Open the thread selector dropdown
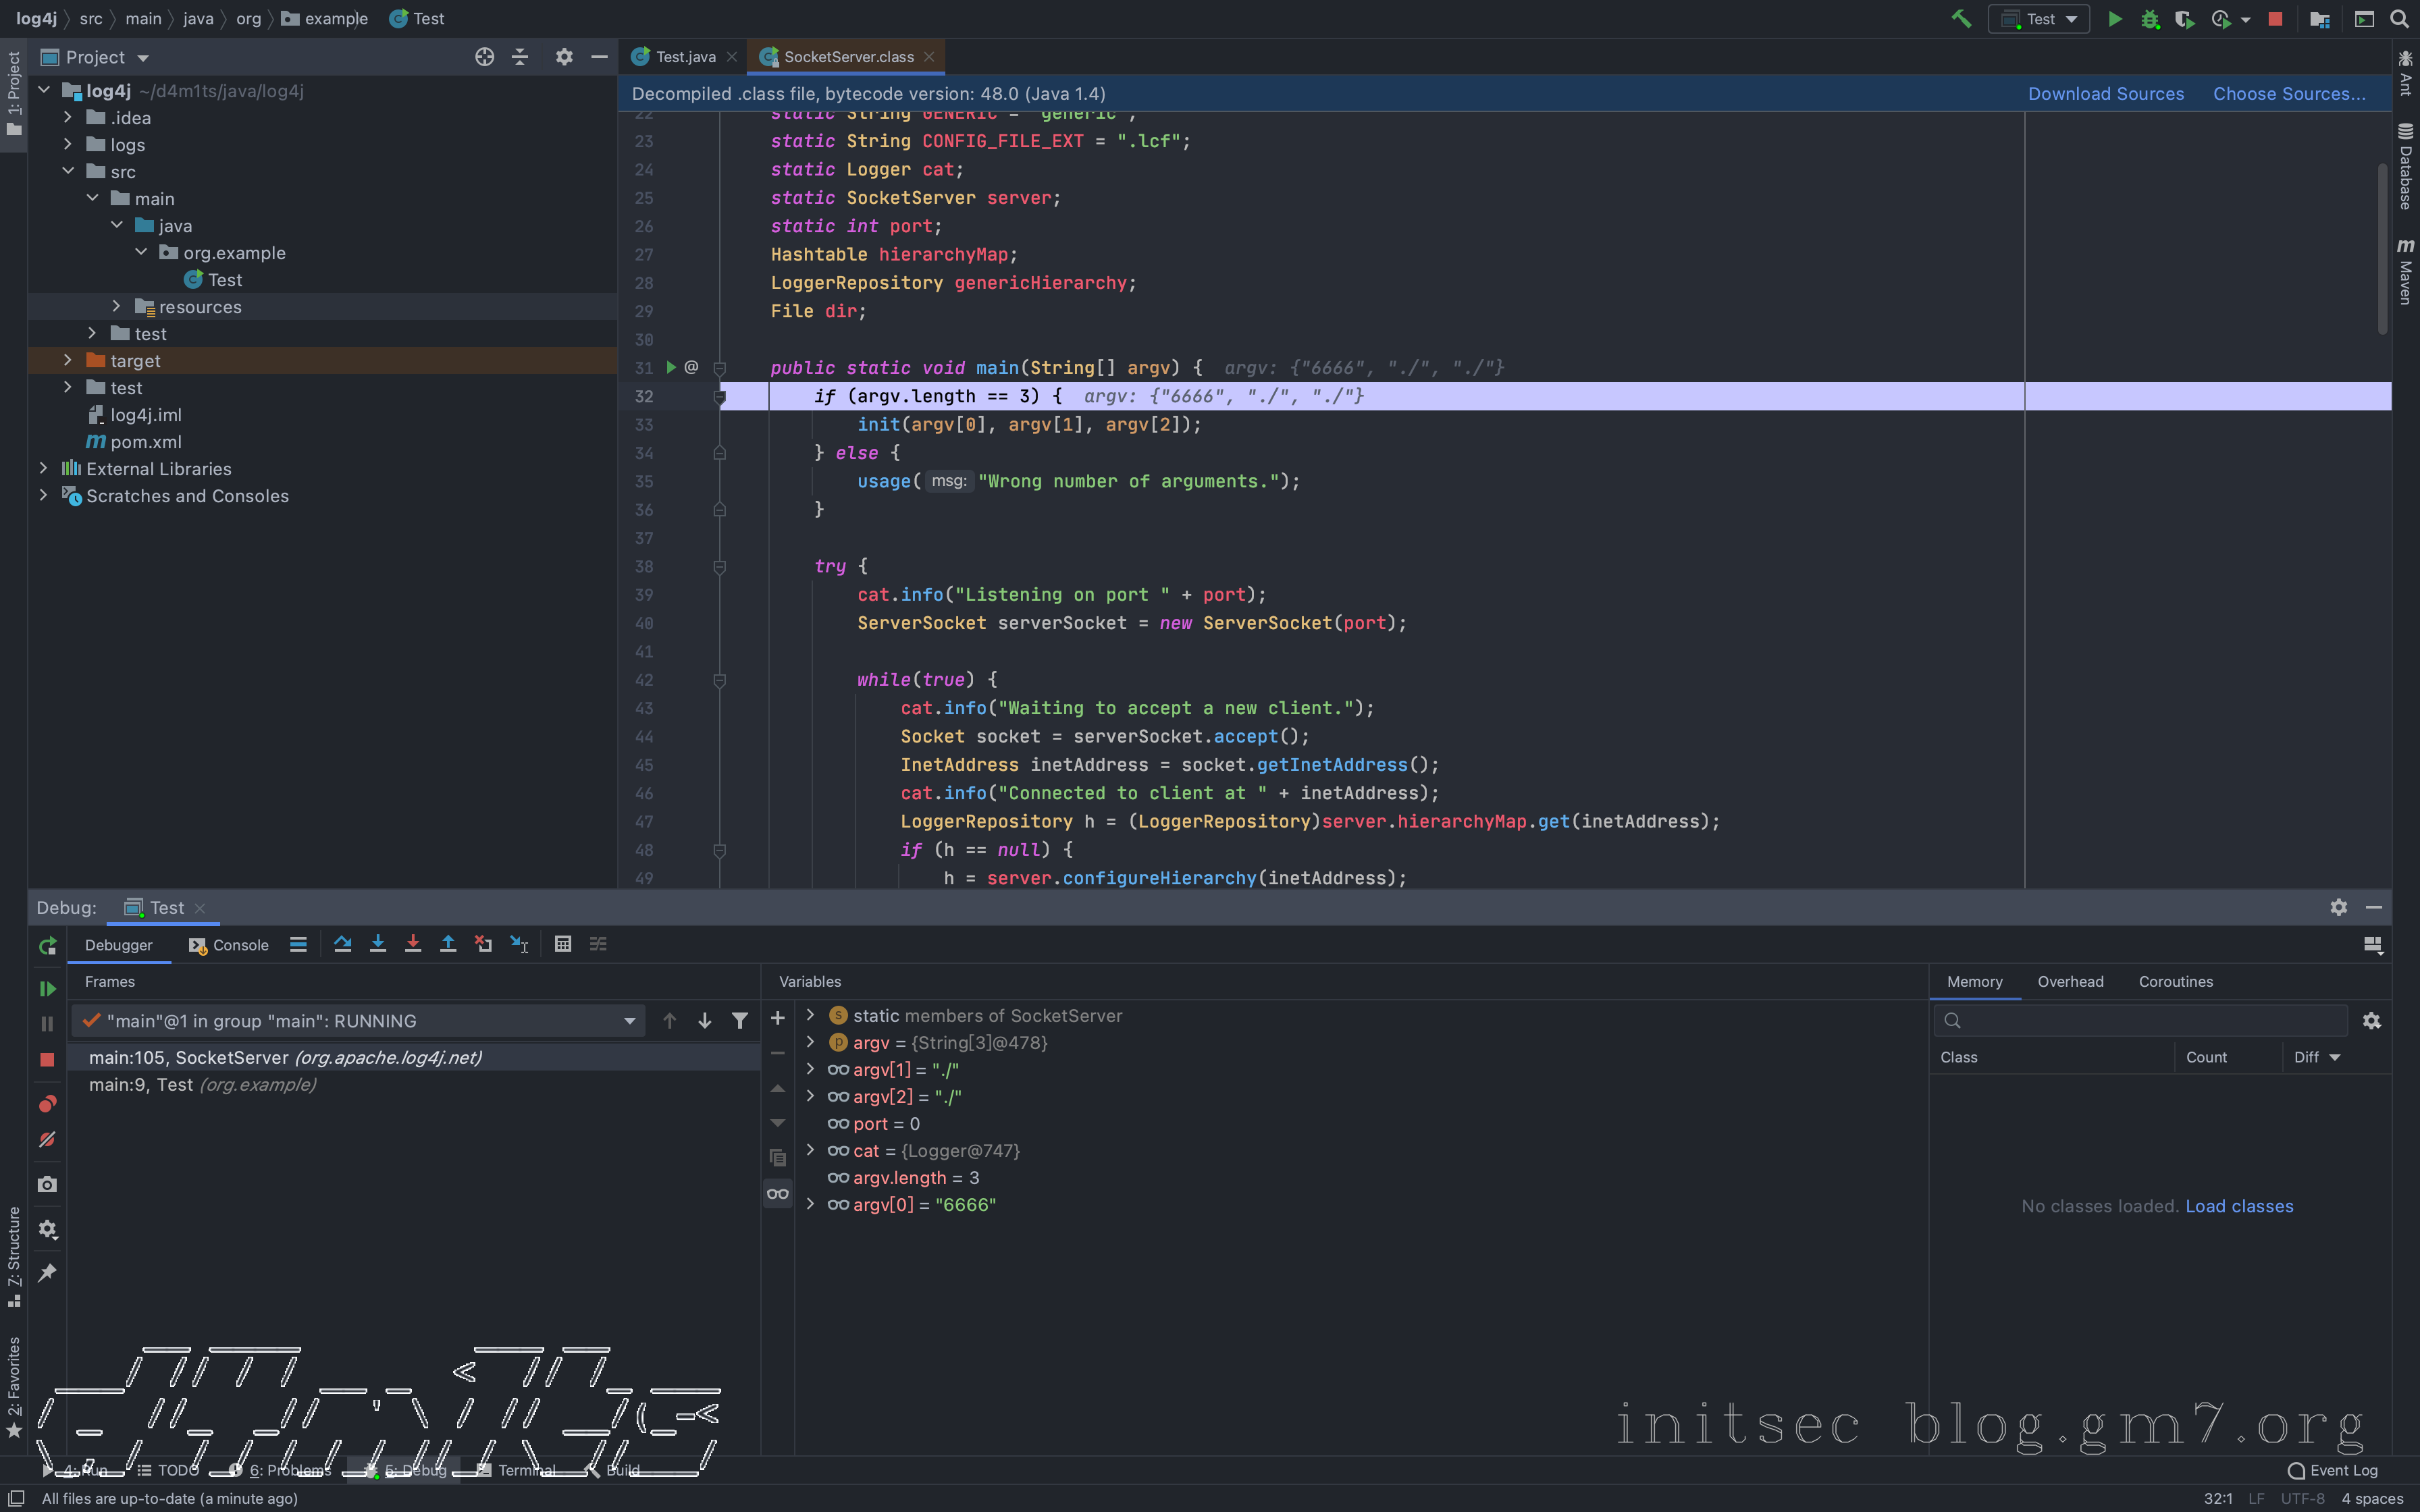 click(x=629, y=1021)
